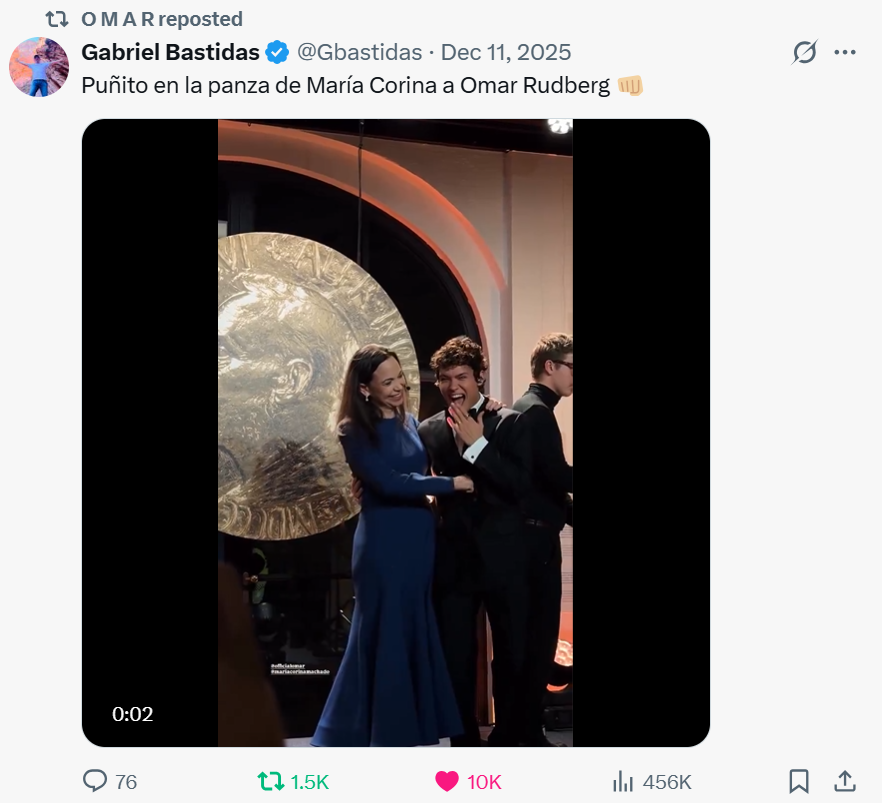Click the 76 replies count

(x=126, y=782)
